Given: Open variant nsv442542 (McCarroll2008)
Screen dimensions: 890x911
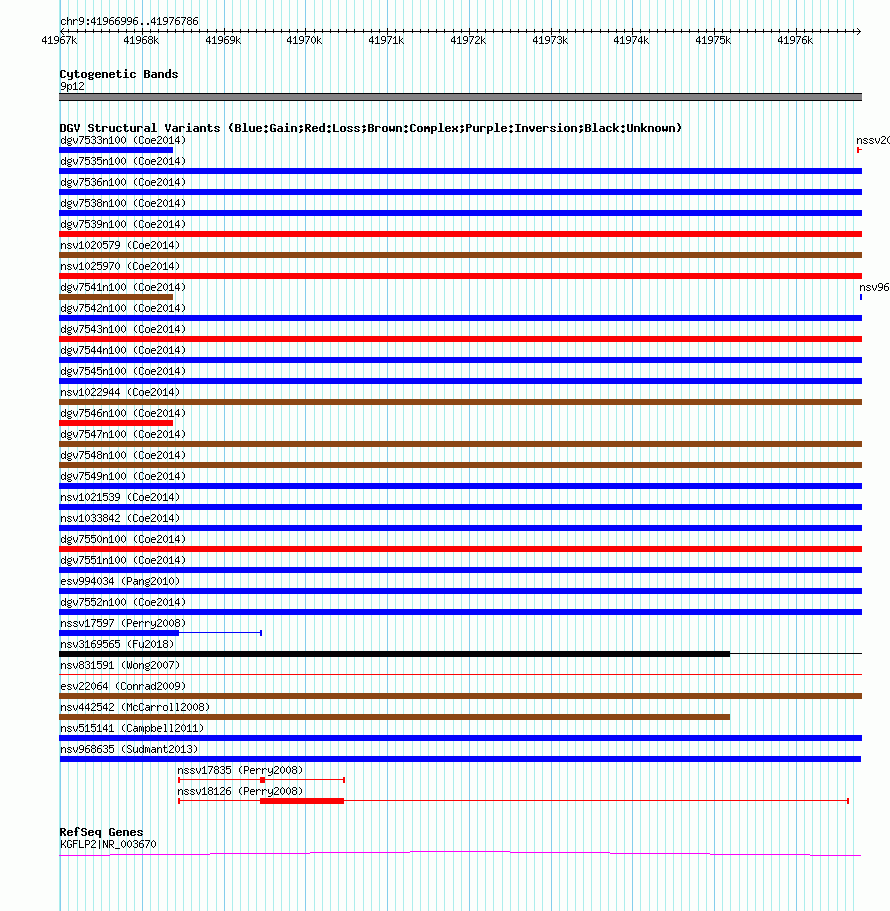Looking at the screenshot, I should [x=135, y=707].
